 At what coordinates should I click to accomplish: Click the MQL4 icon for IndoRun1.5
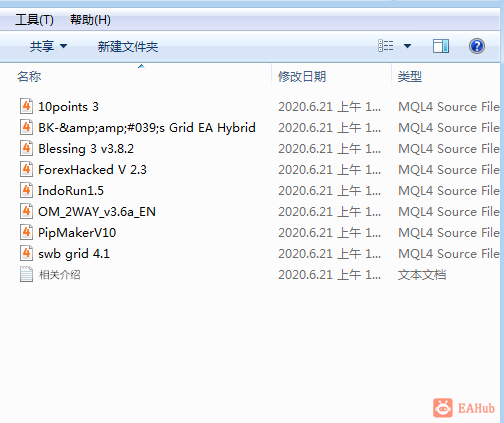tap(26, 191)
